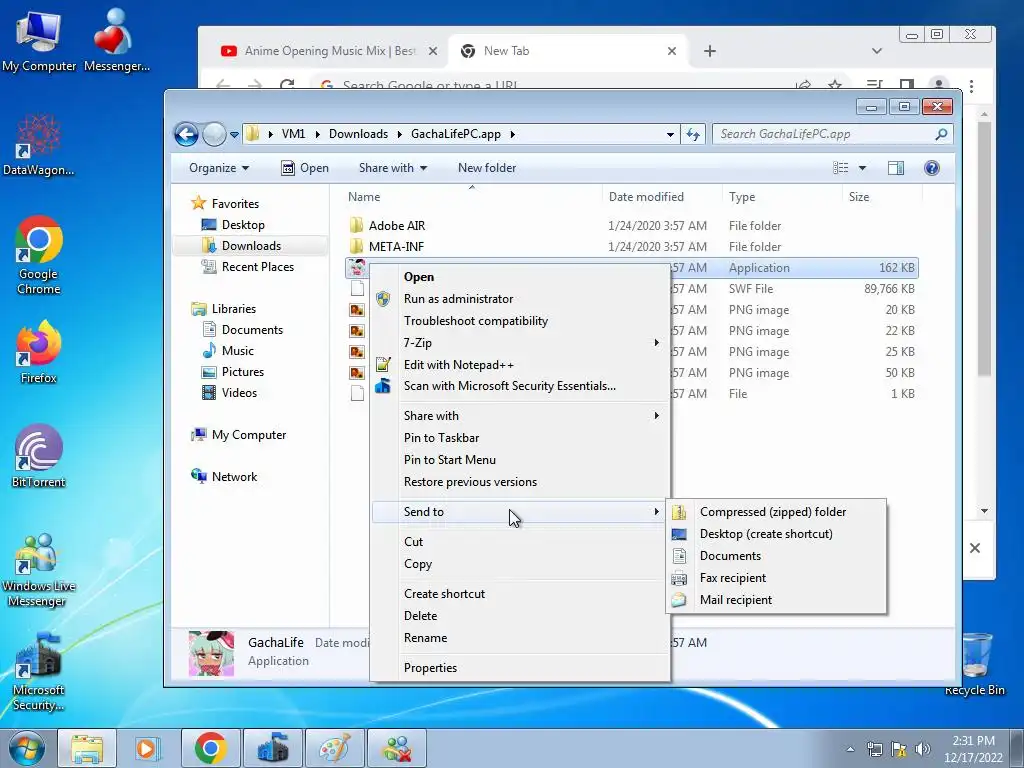Open Microsoft Security desktop shortcut

[x=39, y=671]
